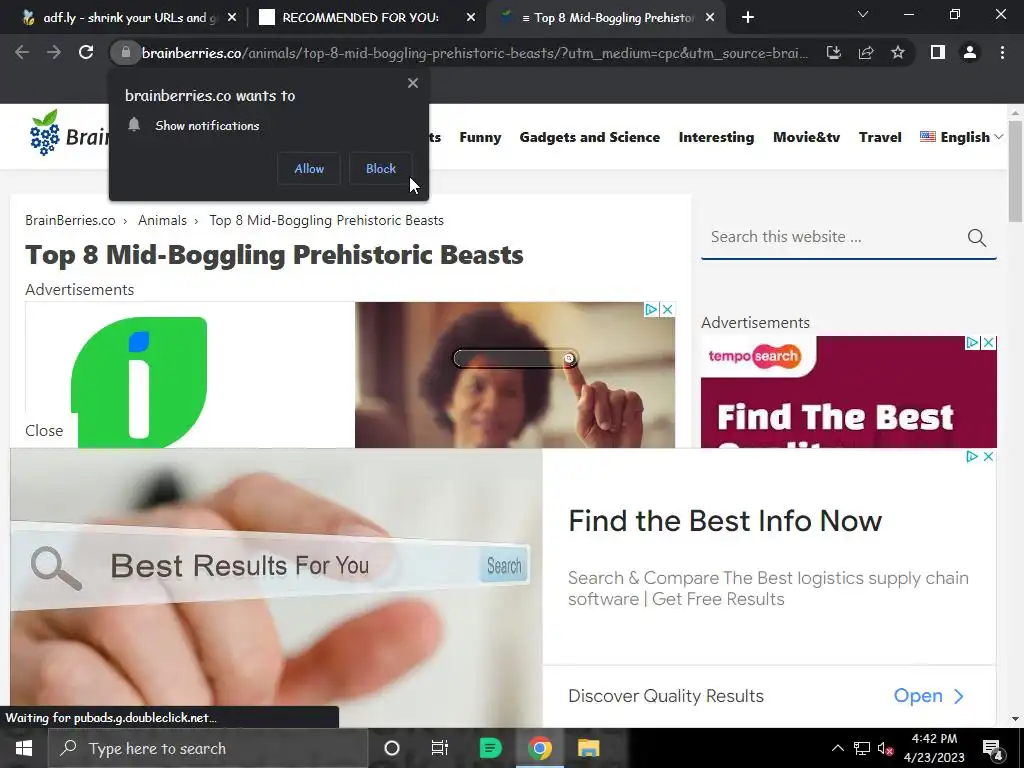
Task: Click the forward navigation arrow
Action: pyautogui.click(x=54, y=52)
